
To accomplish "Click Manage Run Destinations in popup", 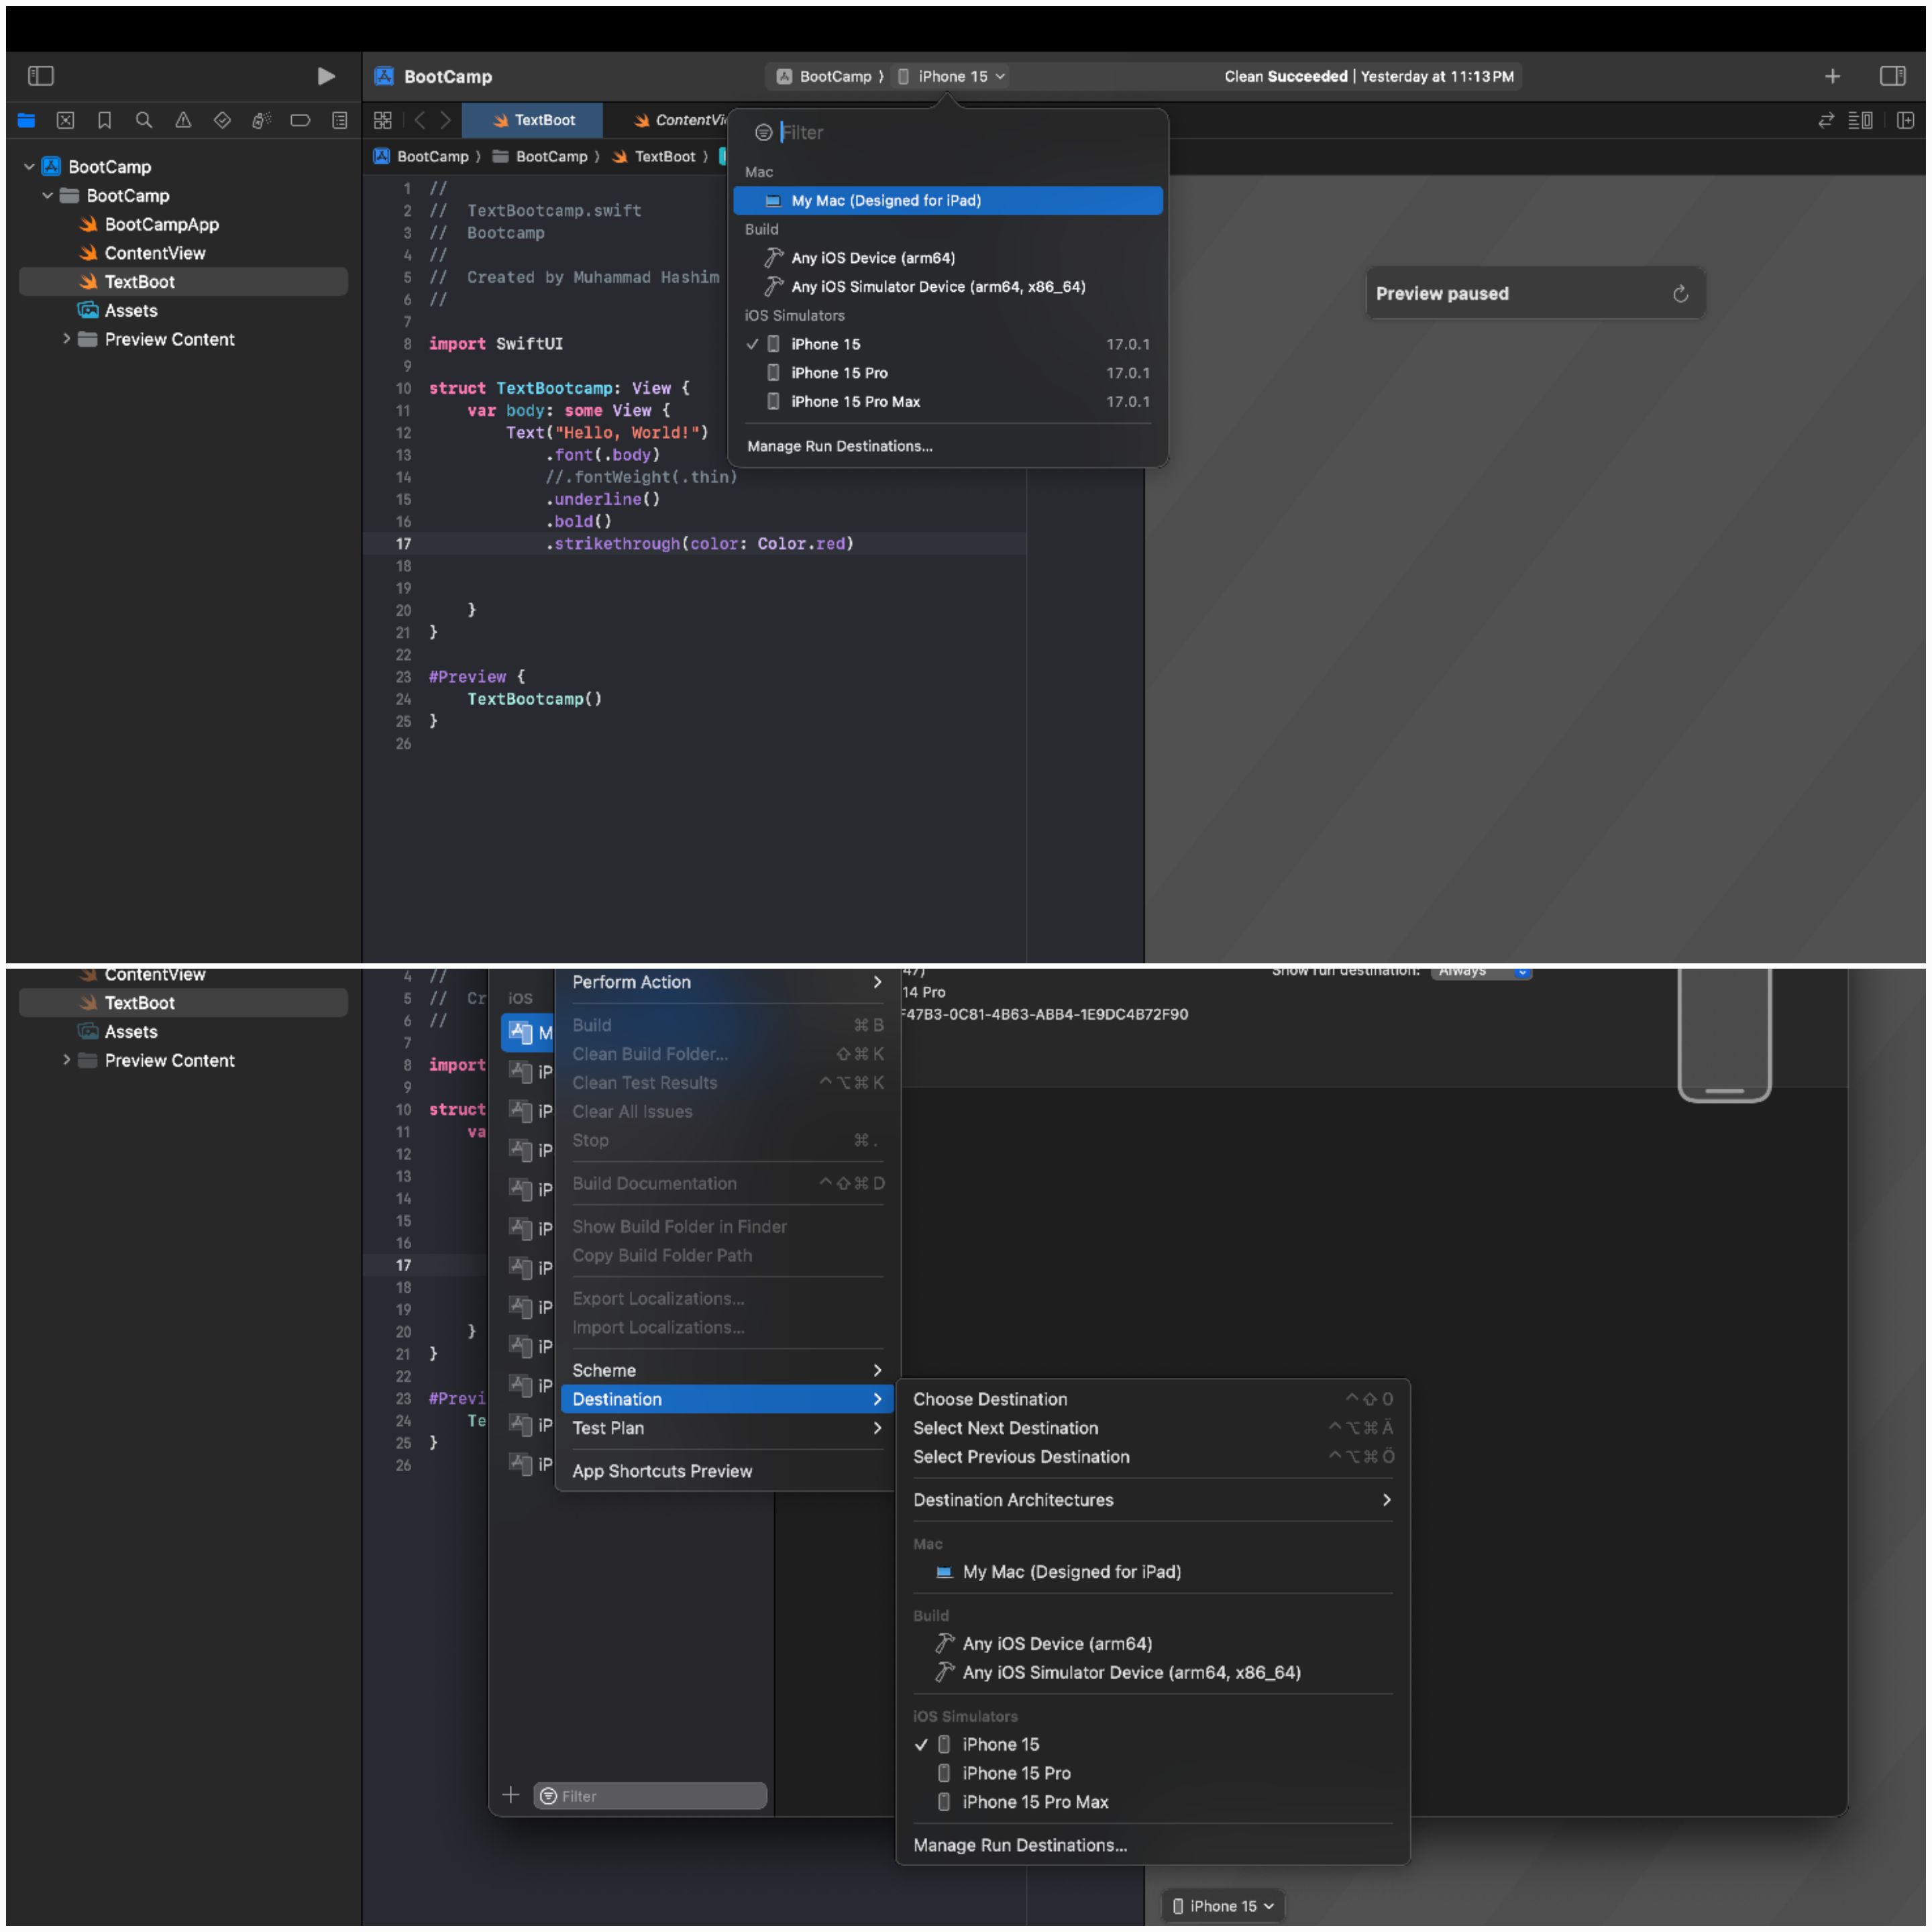I will (839, 446).
